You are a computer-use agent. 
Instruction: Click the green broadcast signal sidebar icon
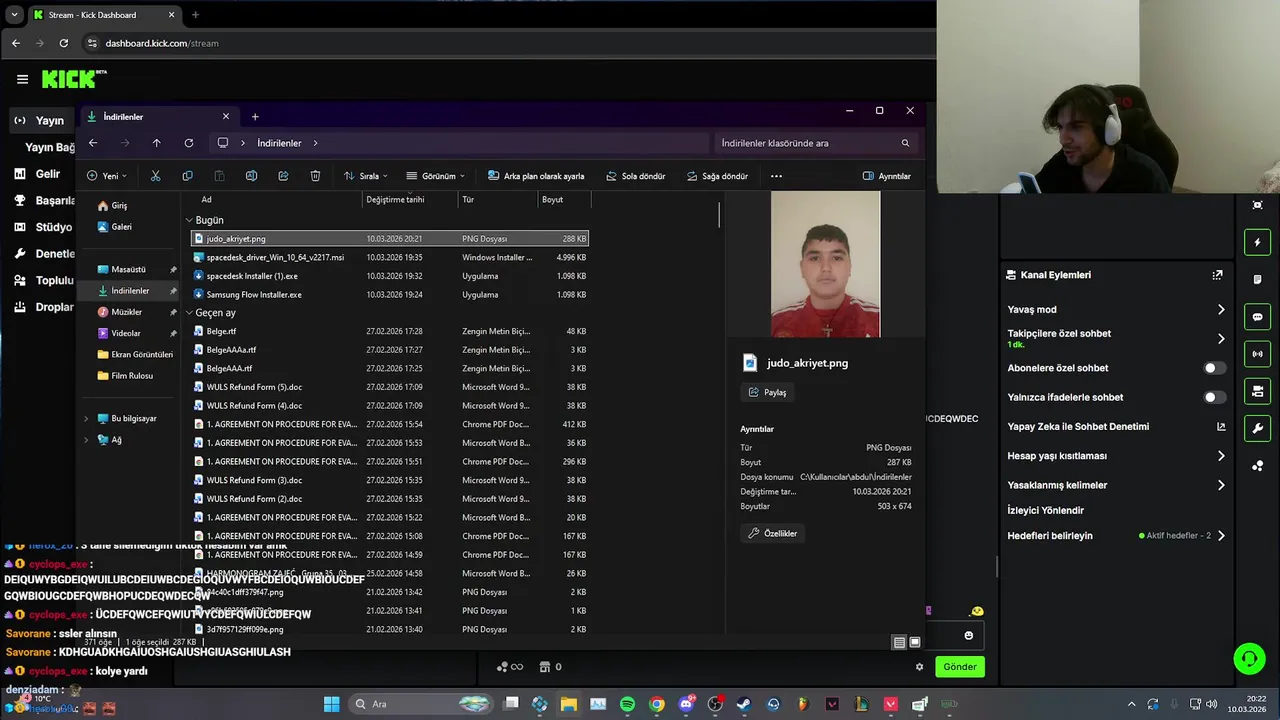(x=1258, y=354)
